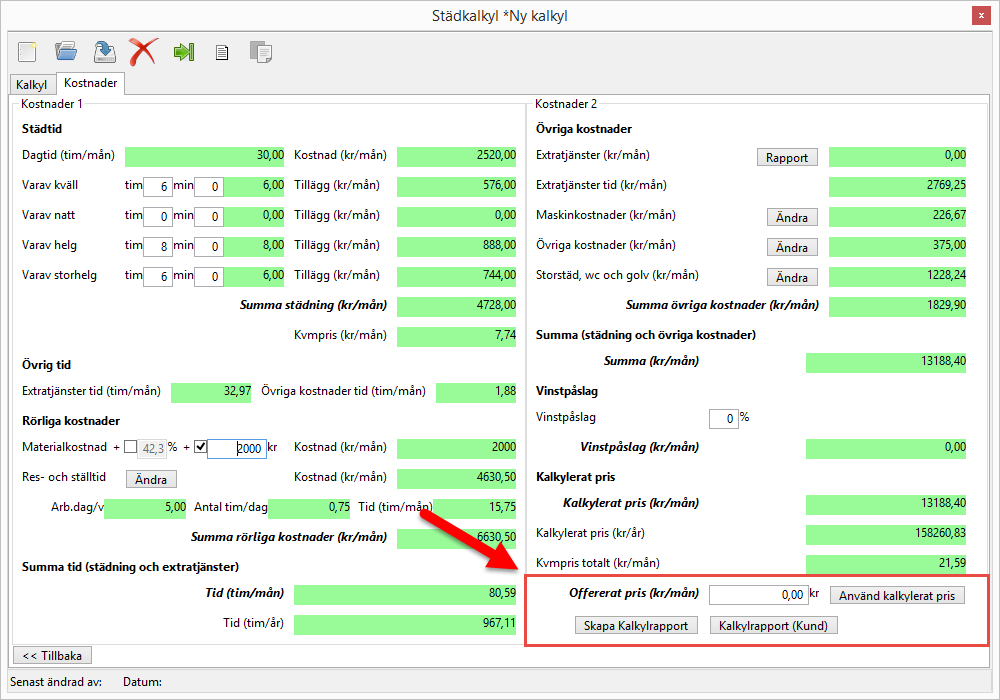Open a saved calculation via folder icon
The height and width of the screenshot is (700, 1000).
pos(66,51)
